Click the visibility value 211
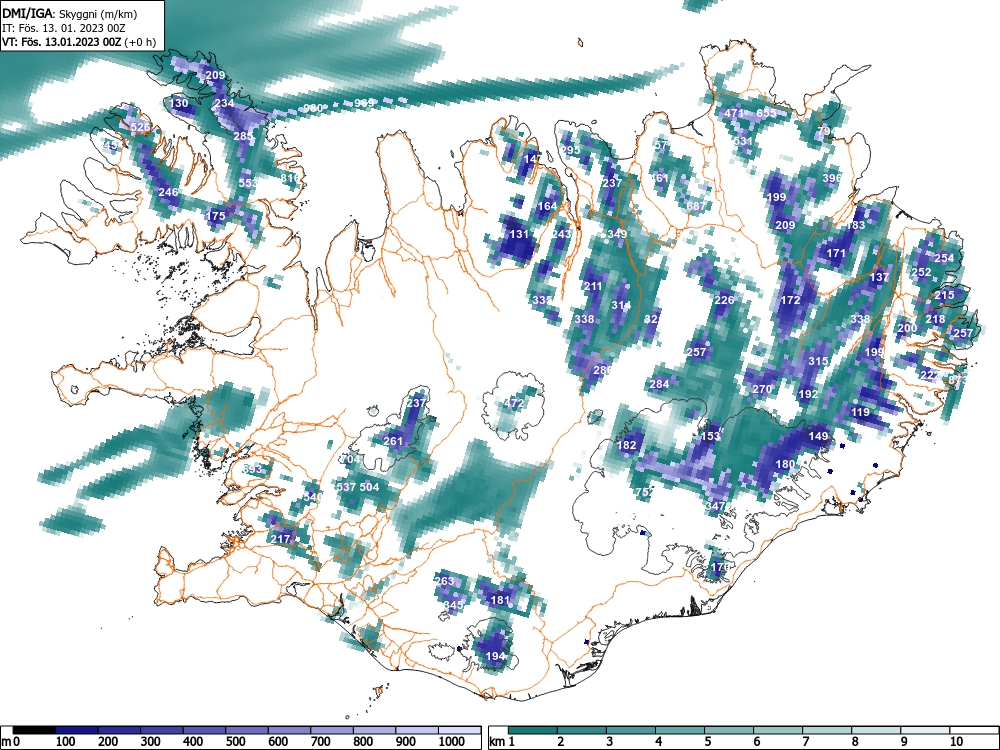Screen dimensions: 1000x750 pyautogui.click(x=593, y=286)
